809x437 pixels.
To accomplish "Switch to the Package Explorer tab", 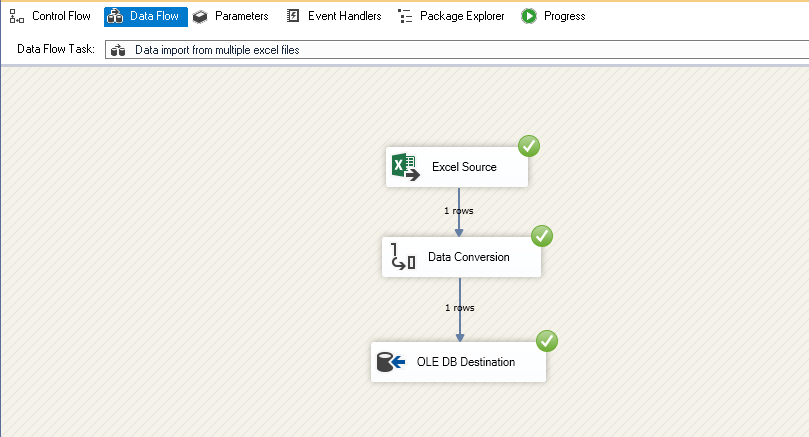I will click(x=462, y=16).
